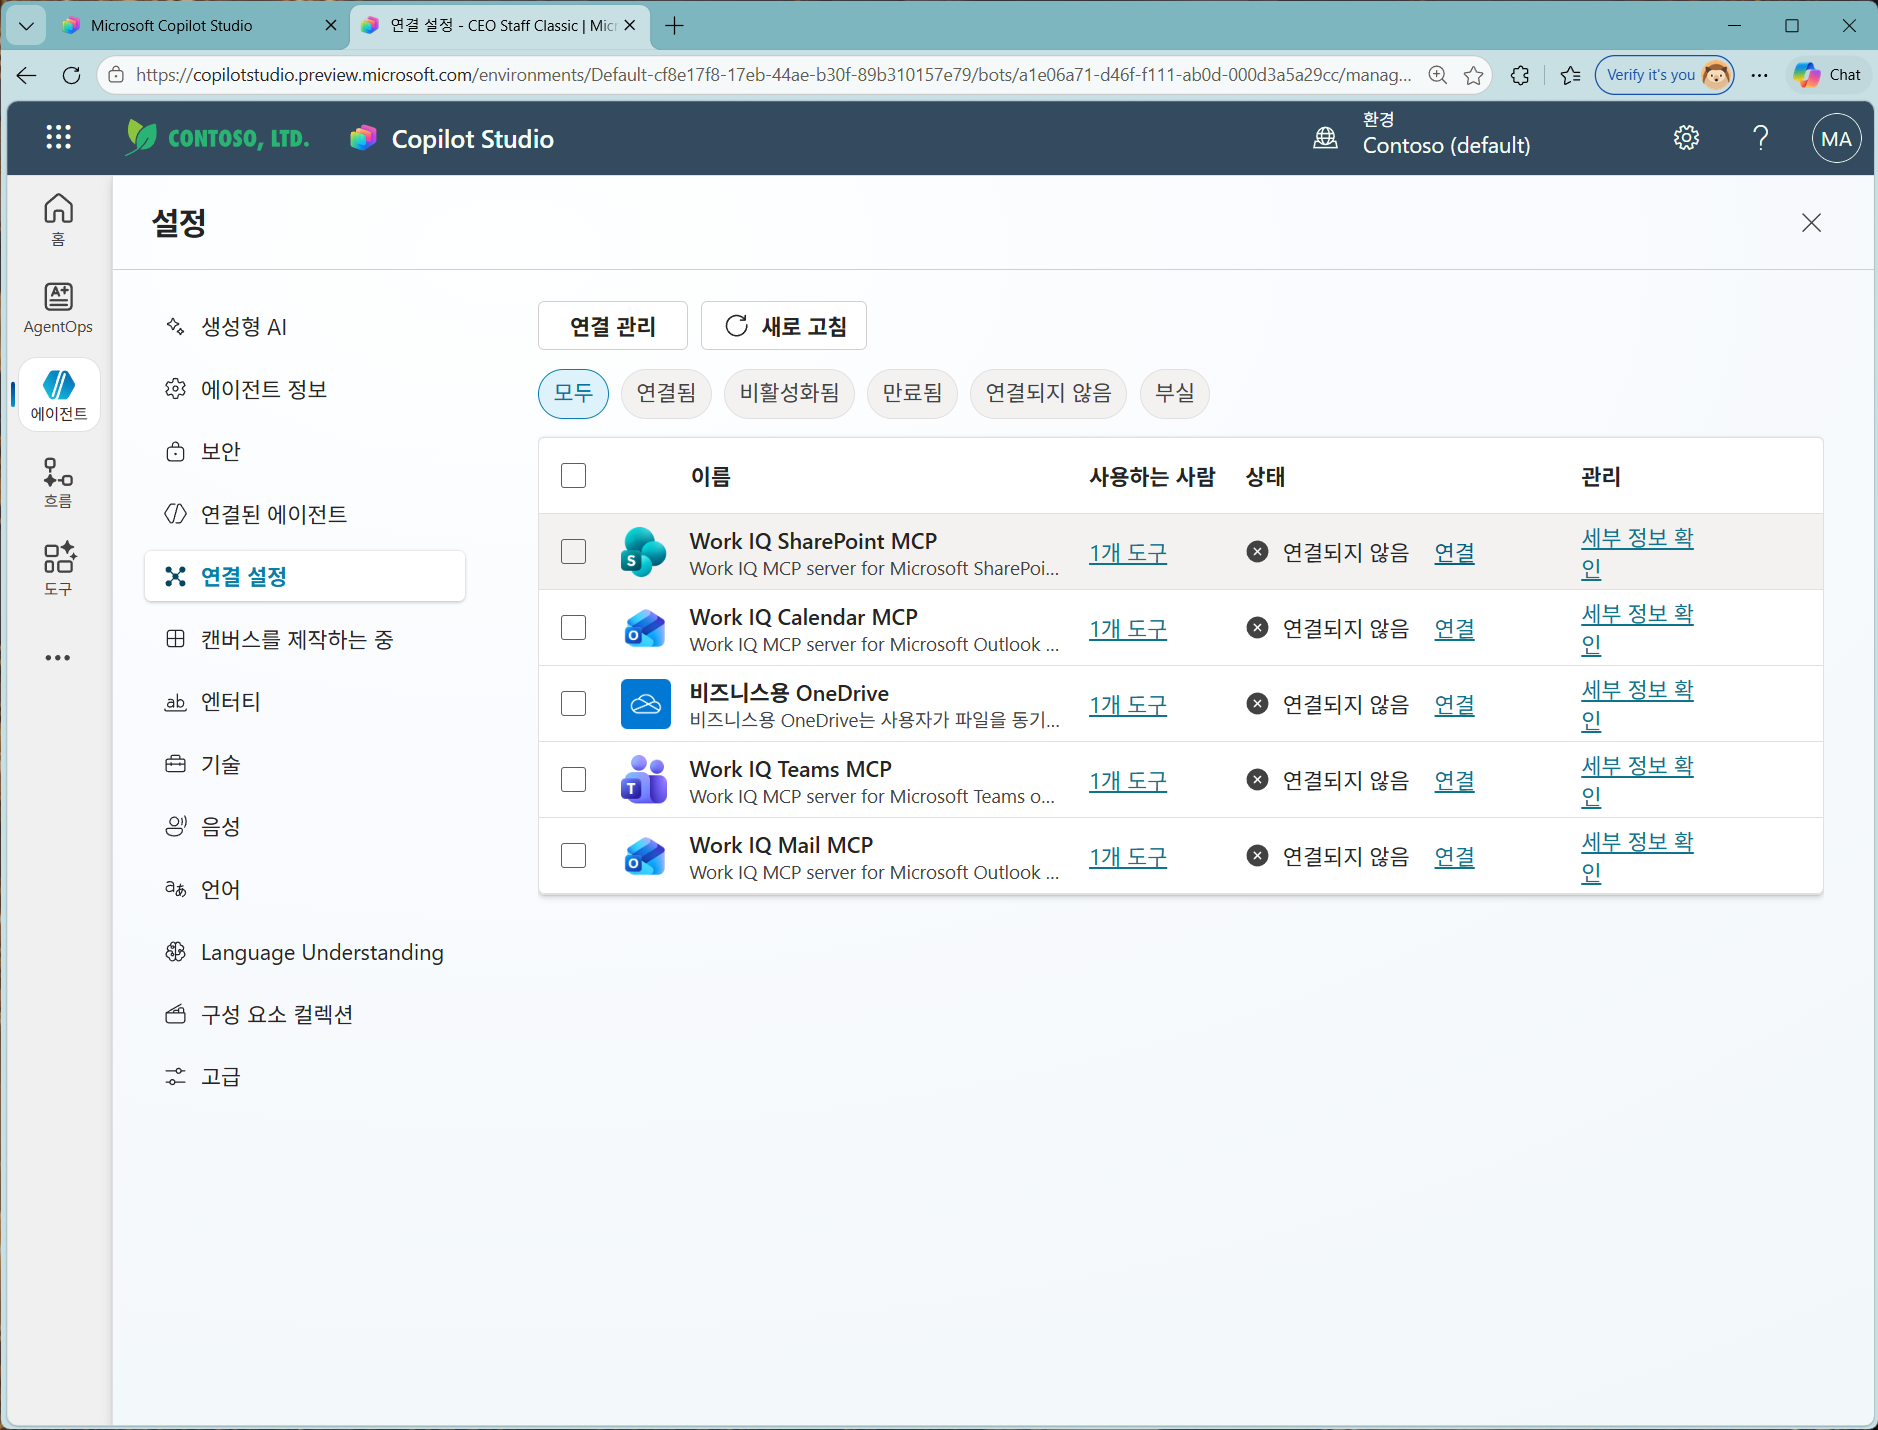Image resolution: width=1878 pixels, height=1430 pixels.
Task: View 세부 정보 확인 for 비즈니스용 OneDrive
Action: click(x=1637, y=704)
